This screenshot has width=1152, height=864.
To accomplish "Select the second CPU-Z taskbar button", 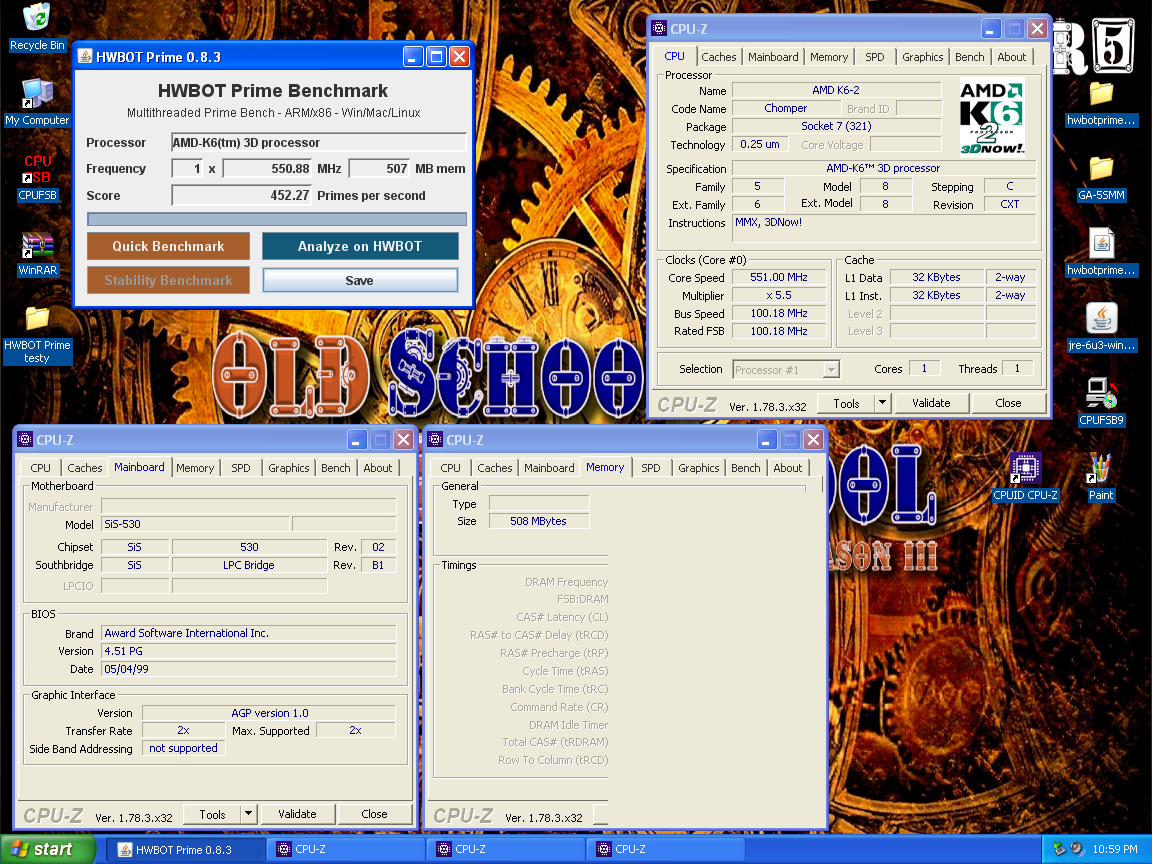I will 505,849.
